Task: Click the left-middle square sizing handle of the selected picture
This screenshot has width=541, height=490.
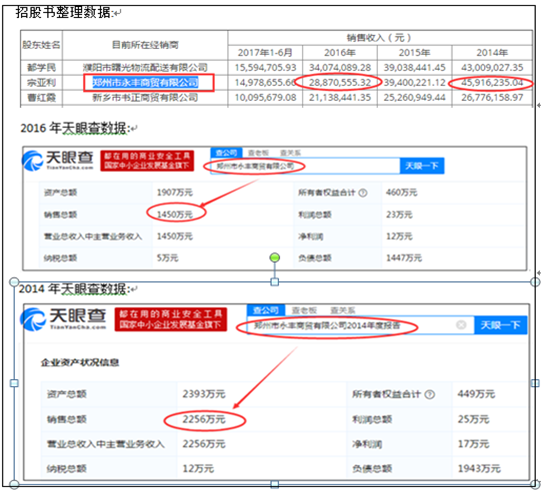Action: tap(14, 383)
